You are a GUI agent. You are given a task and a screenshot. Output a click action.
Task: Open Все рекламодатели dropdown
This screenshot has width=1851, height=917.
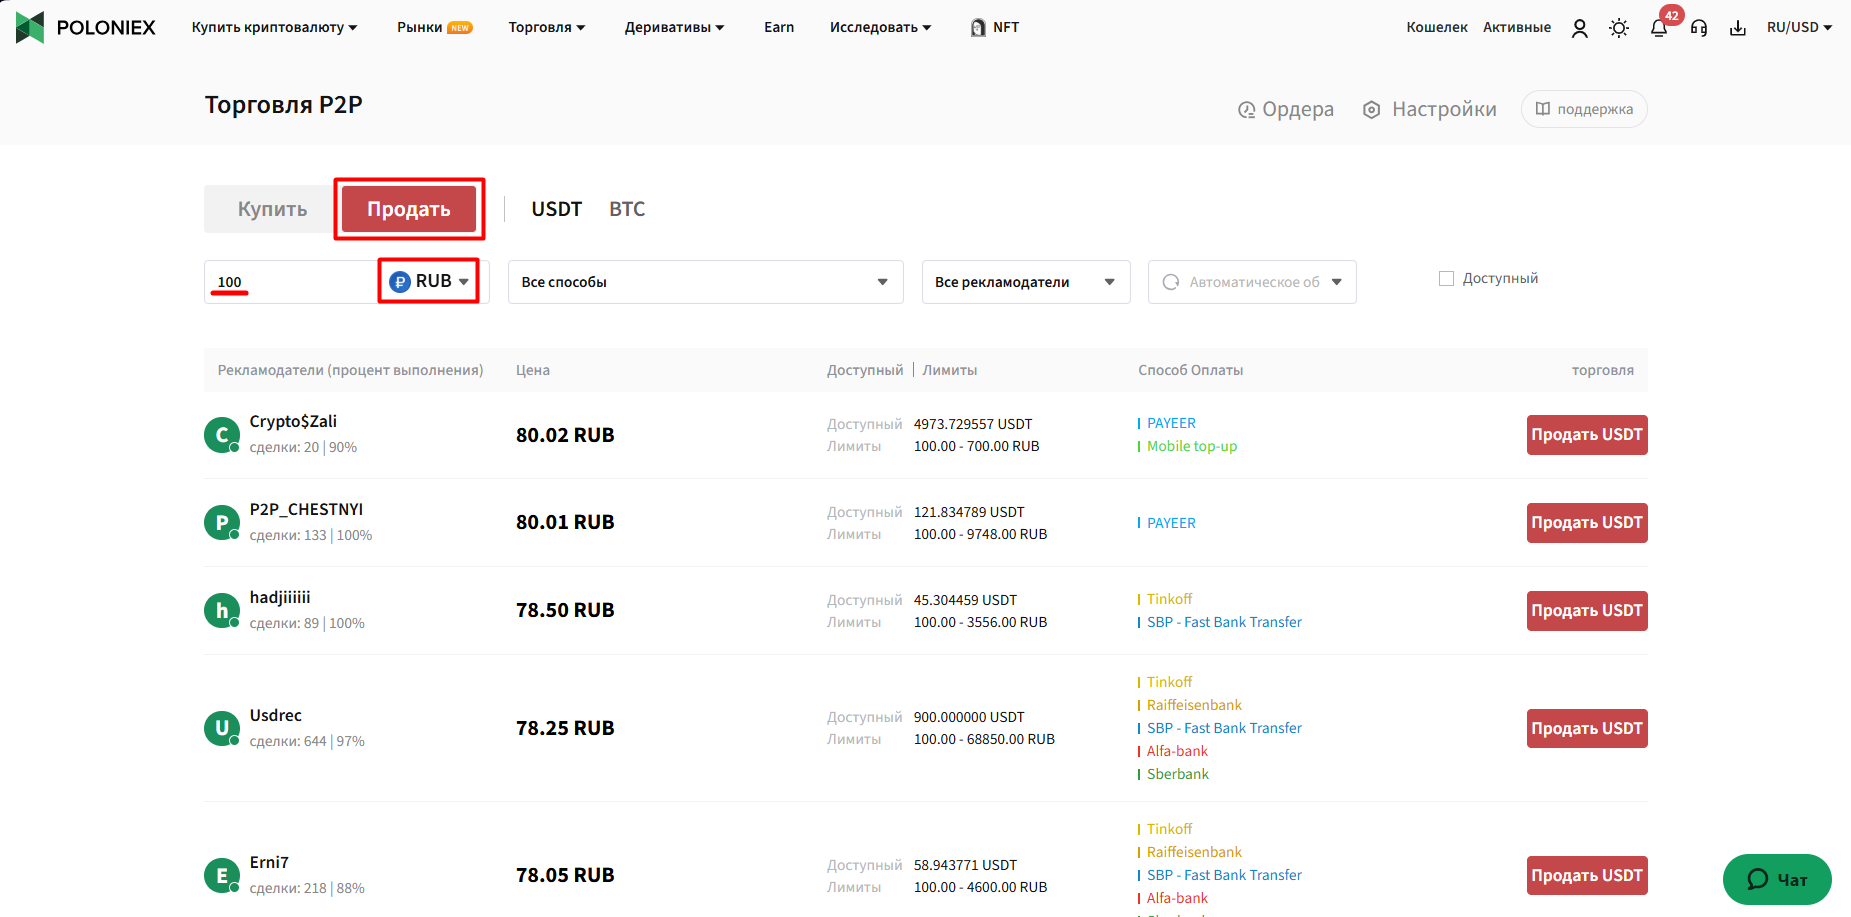(1026, 282)
